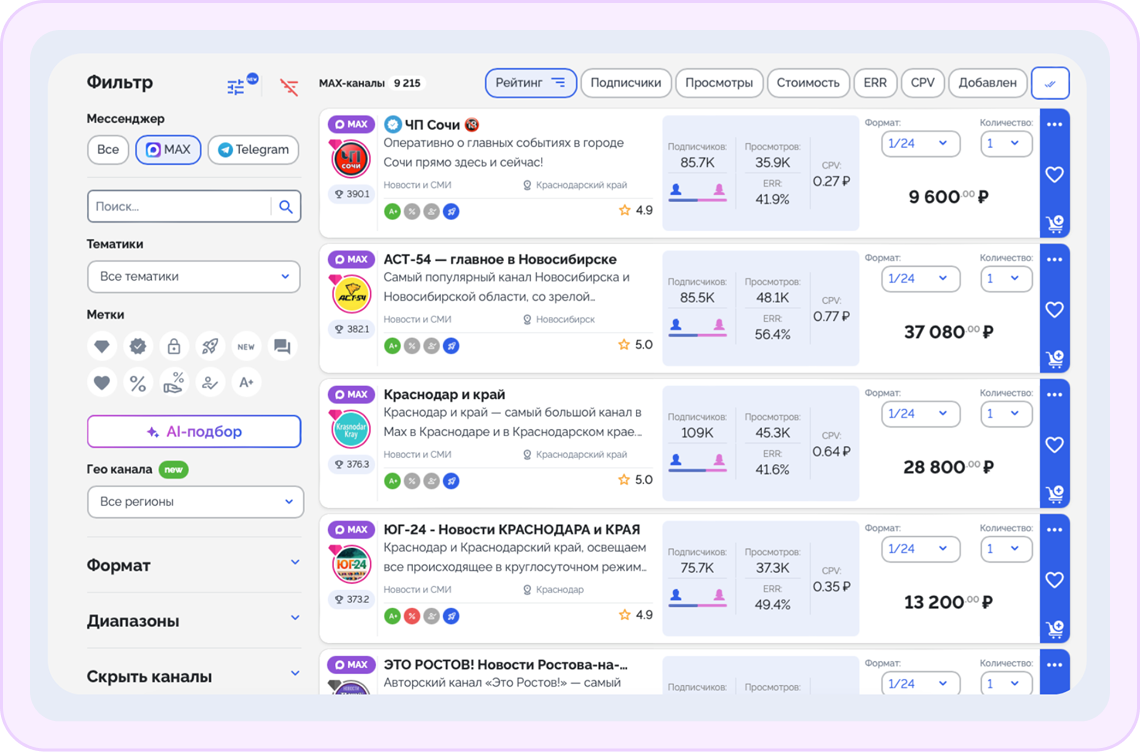
Task: Toggle the percent discount label filter
Action: tap(138, 383)
